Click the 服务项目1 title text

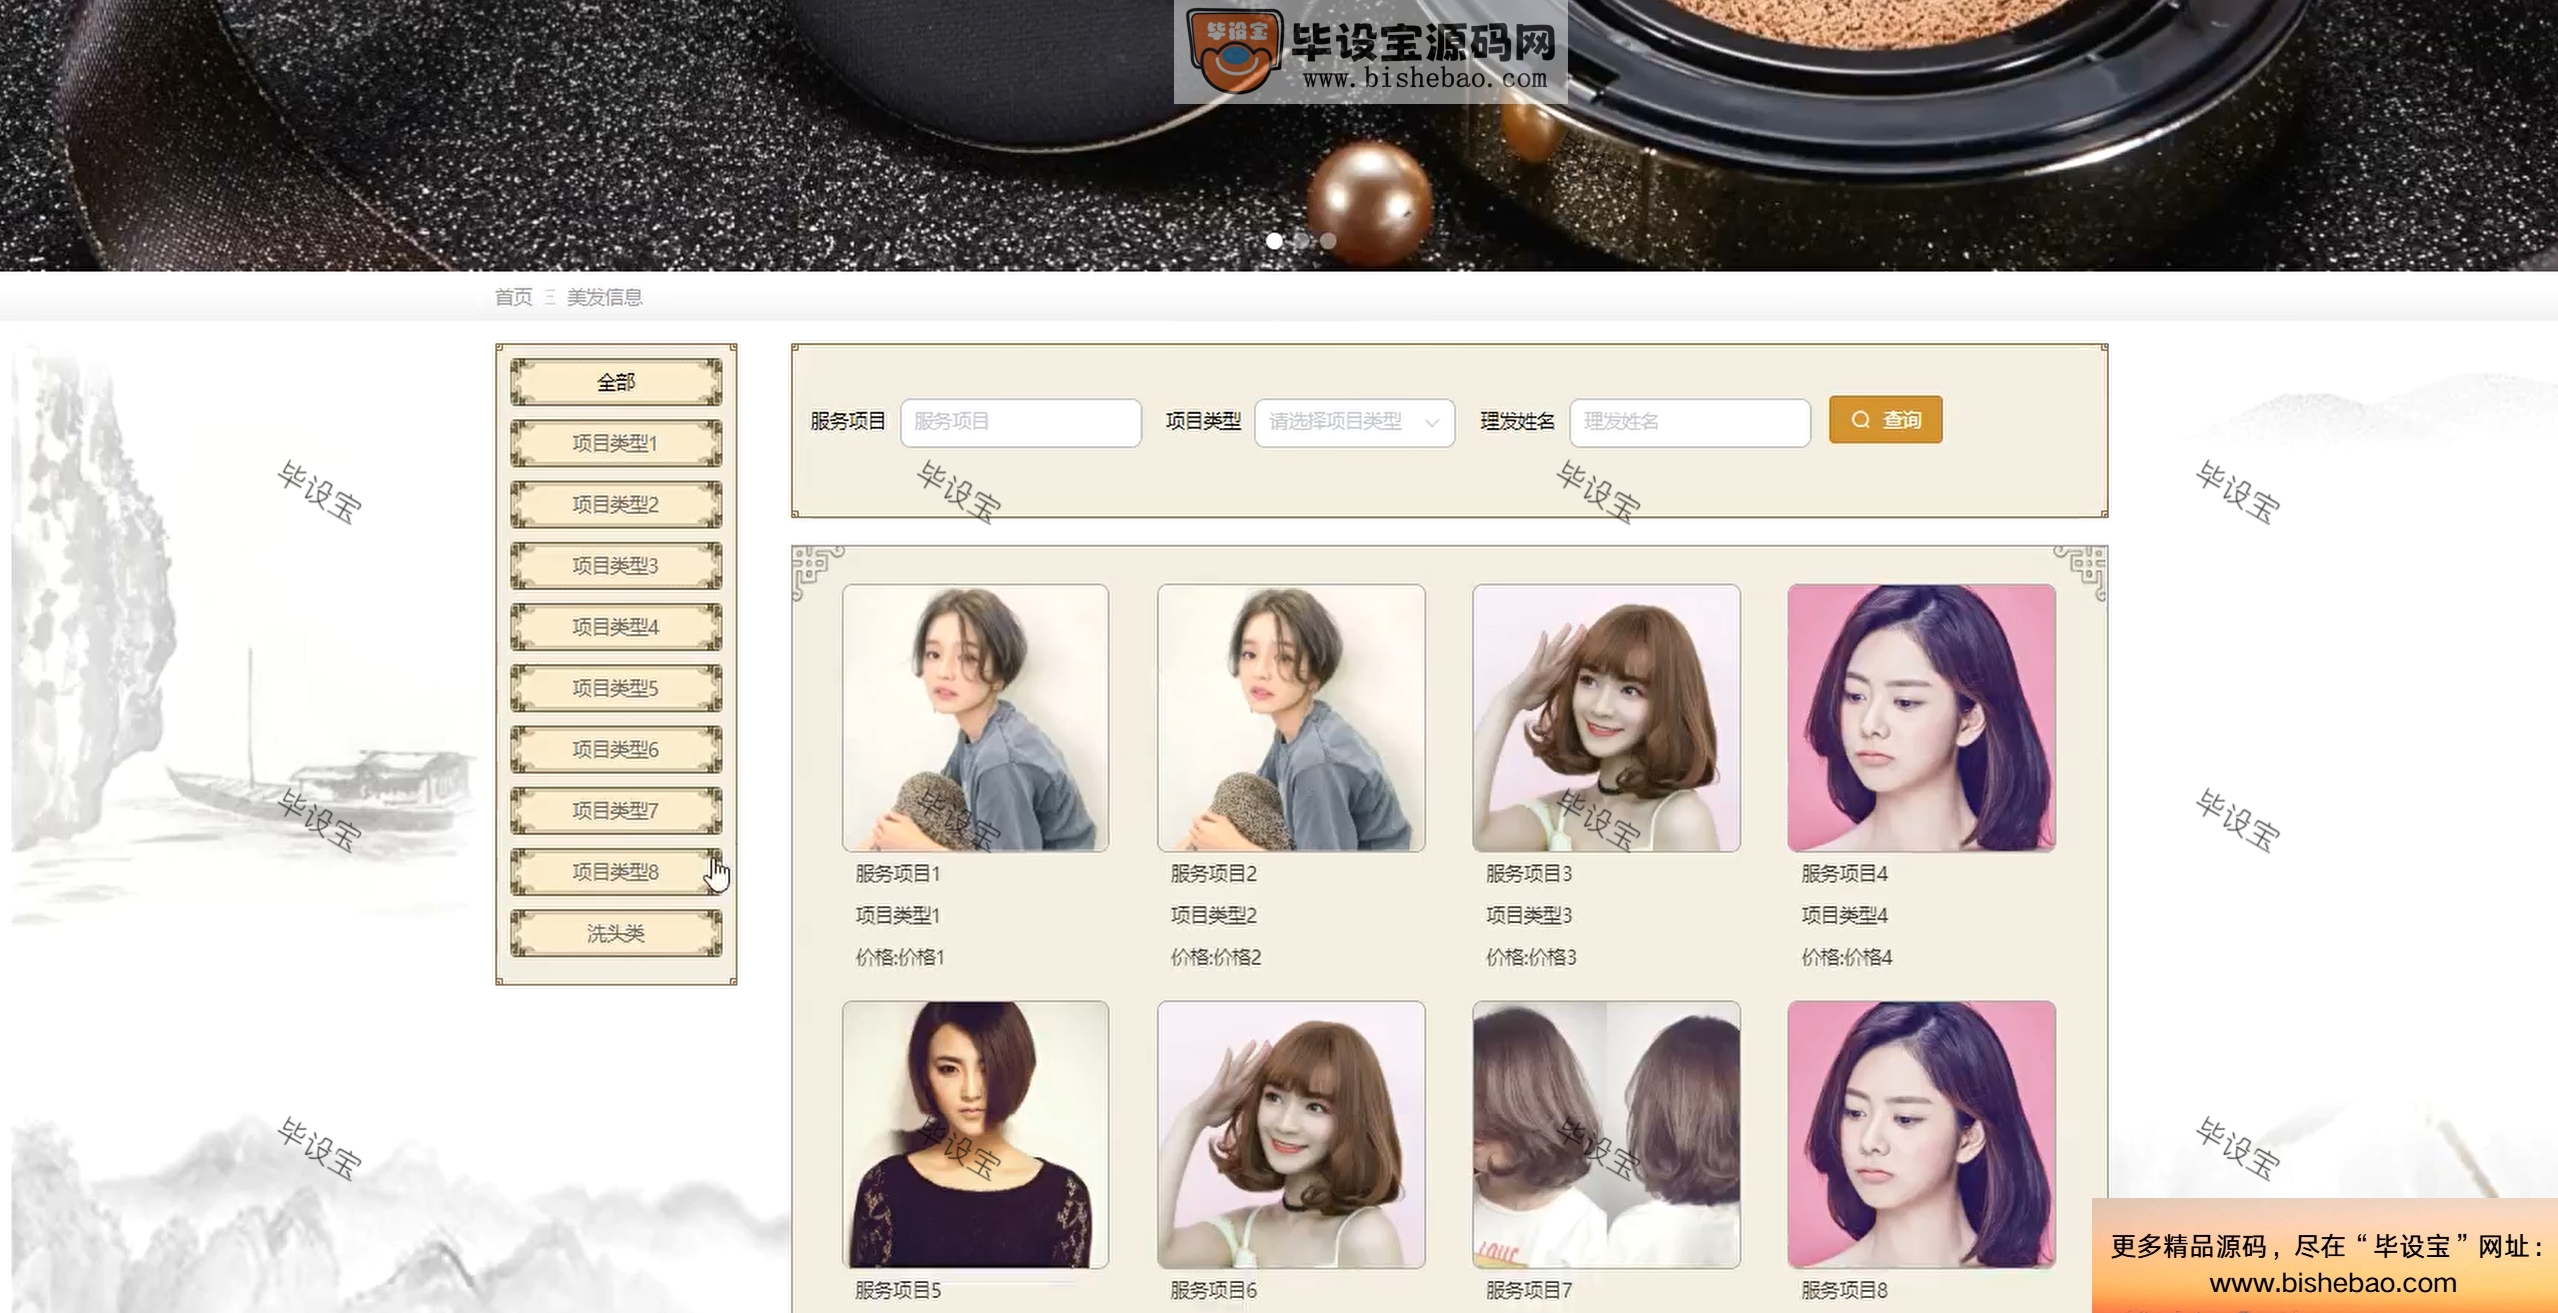pyautogui.click(x=898, y=874)
